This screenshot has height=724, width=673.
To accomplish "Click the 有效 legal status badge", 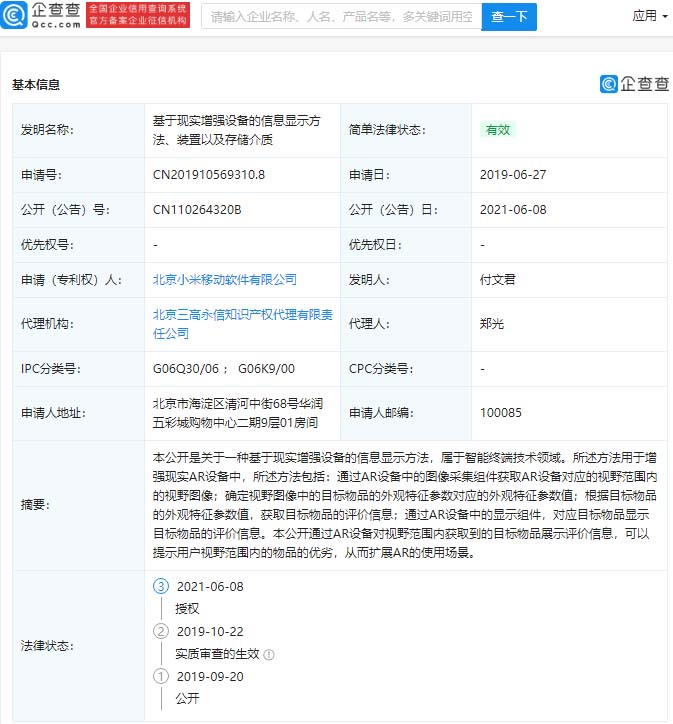I will point(498,130).
